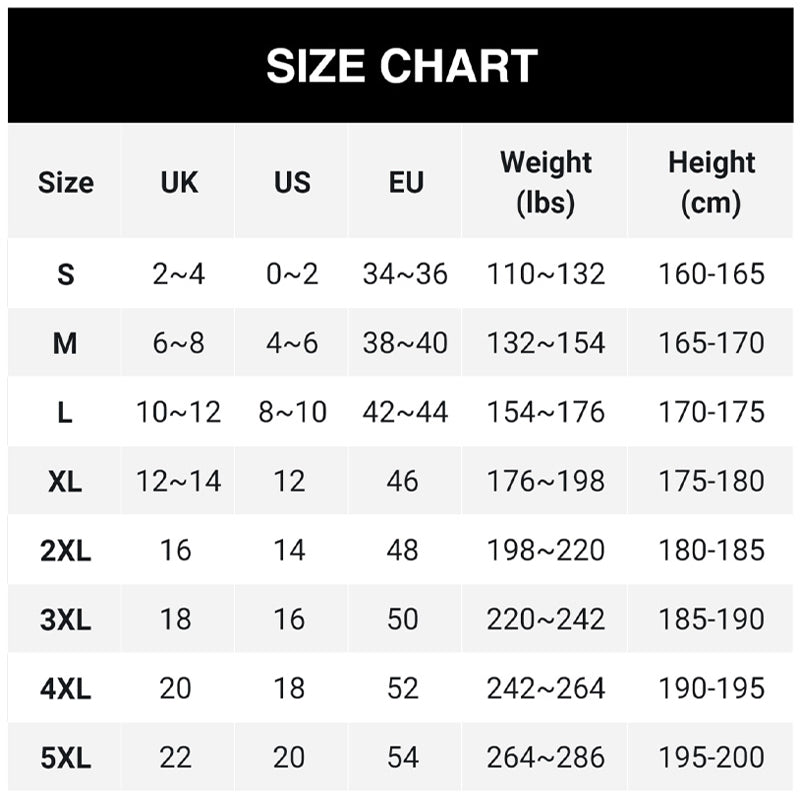Select the Size column header
The width and height of the screenshot is (800, 800).
click(x=65, y=182)
